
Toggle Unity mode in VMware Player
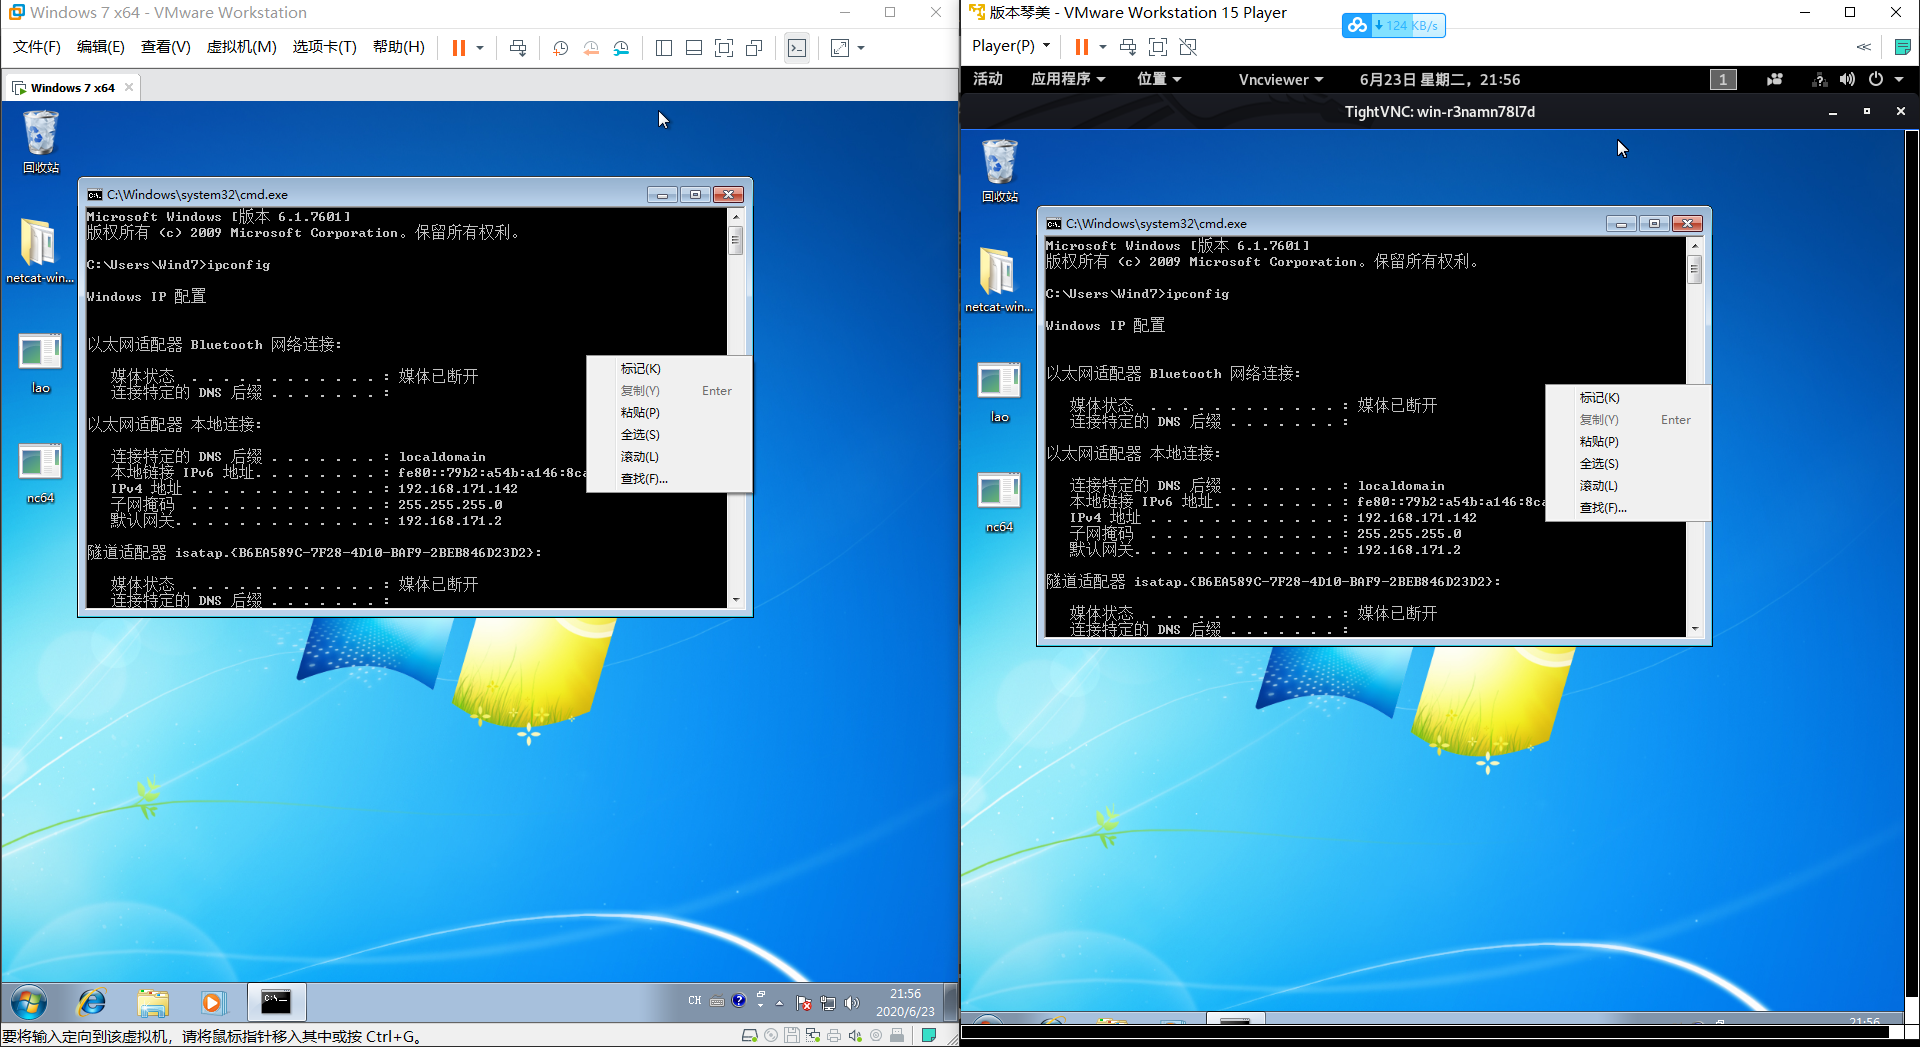[x=1188, y=47]
